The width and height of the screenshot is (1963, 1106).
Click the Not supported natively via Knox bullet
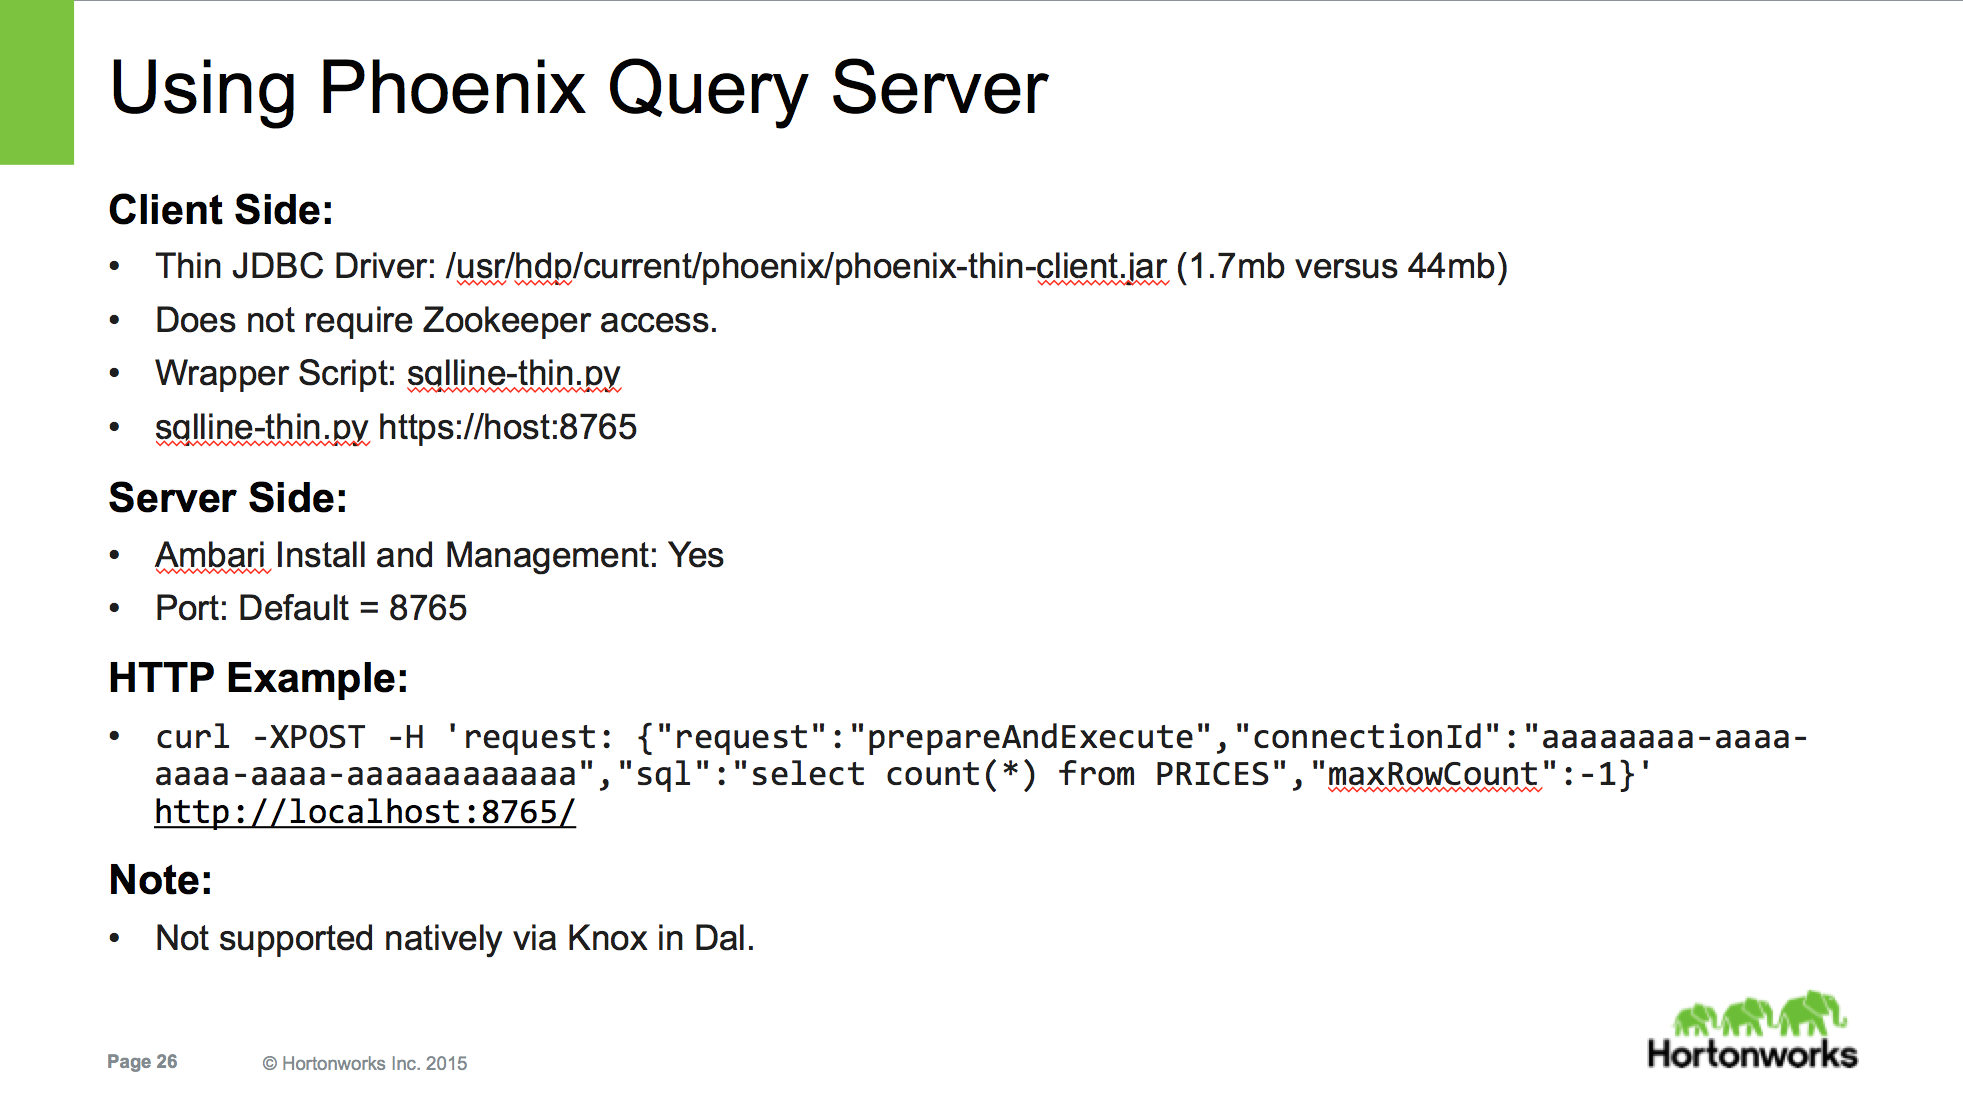click(455, 937)
